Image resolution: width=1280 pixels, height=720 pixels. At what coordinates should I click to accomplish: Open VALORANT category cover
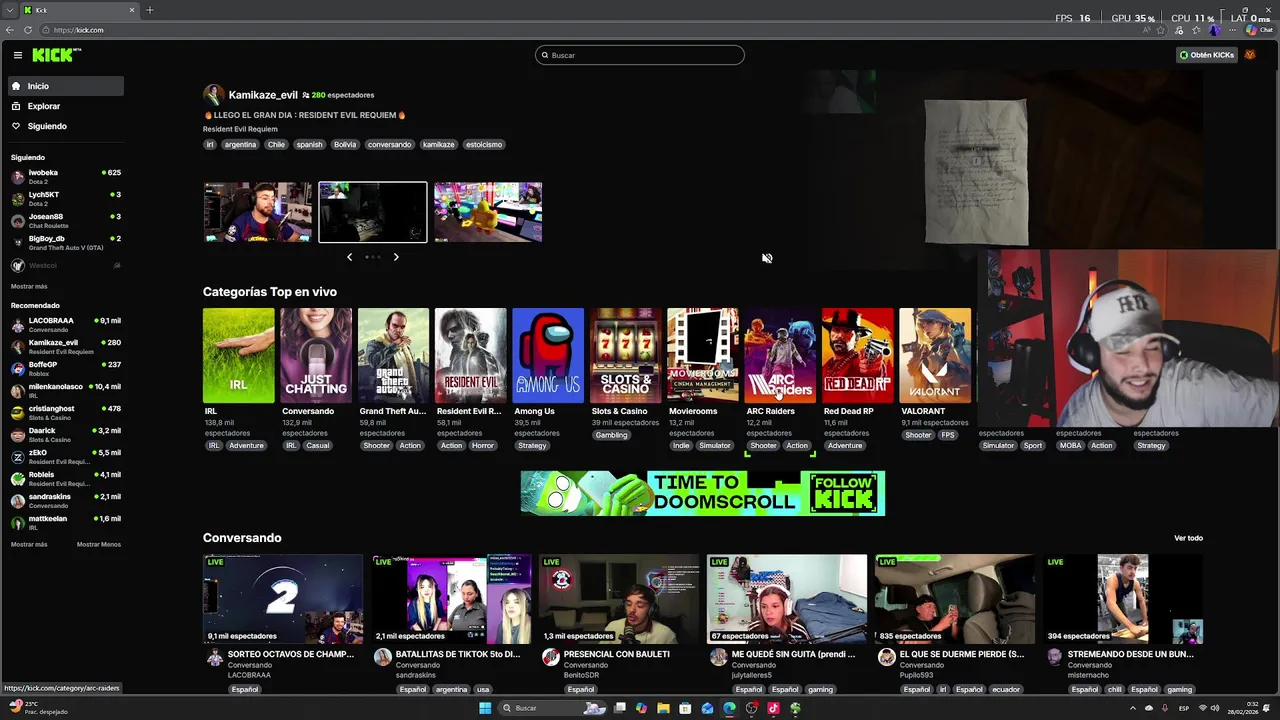point(935,355)
